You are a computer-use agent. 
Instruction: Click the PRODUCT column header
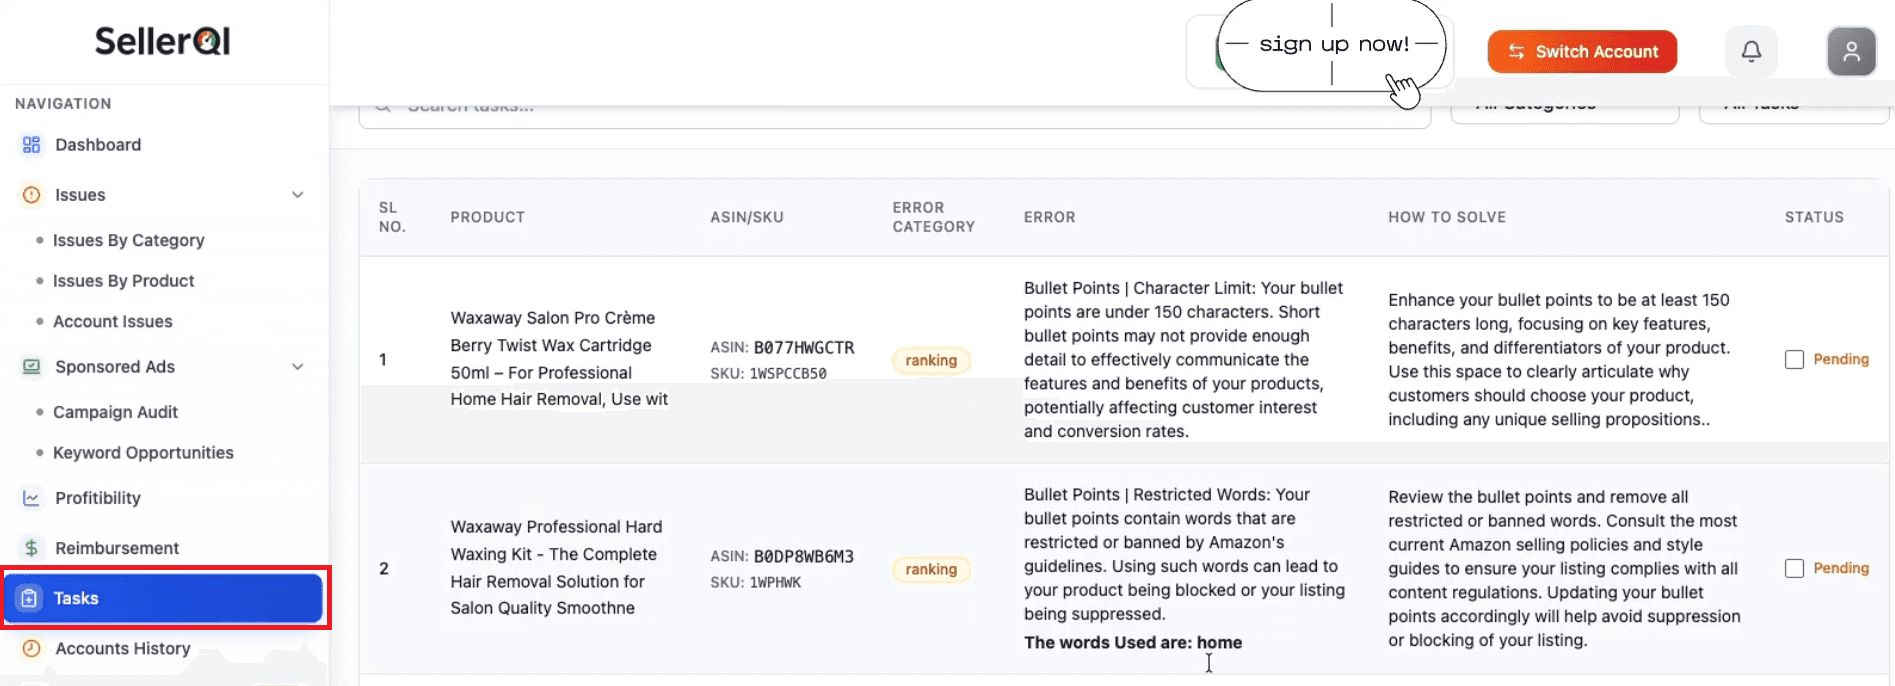(x=487, y=217)
